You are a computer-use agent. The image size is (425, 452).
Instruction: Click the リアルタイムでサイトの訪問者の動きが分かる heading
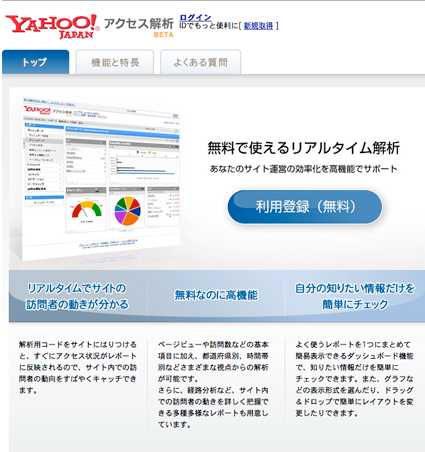(x=77, y=296)
